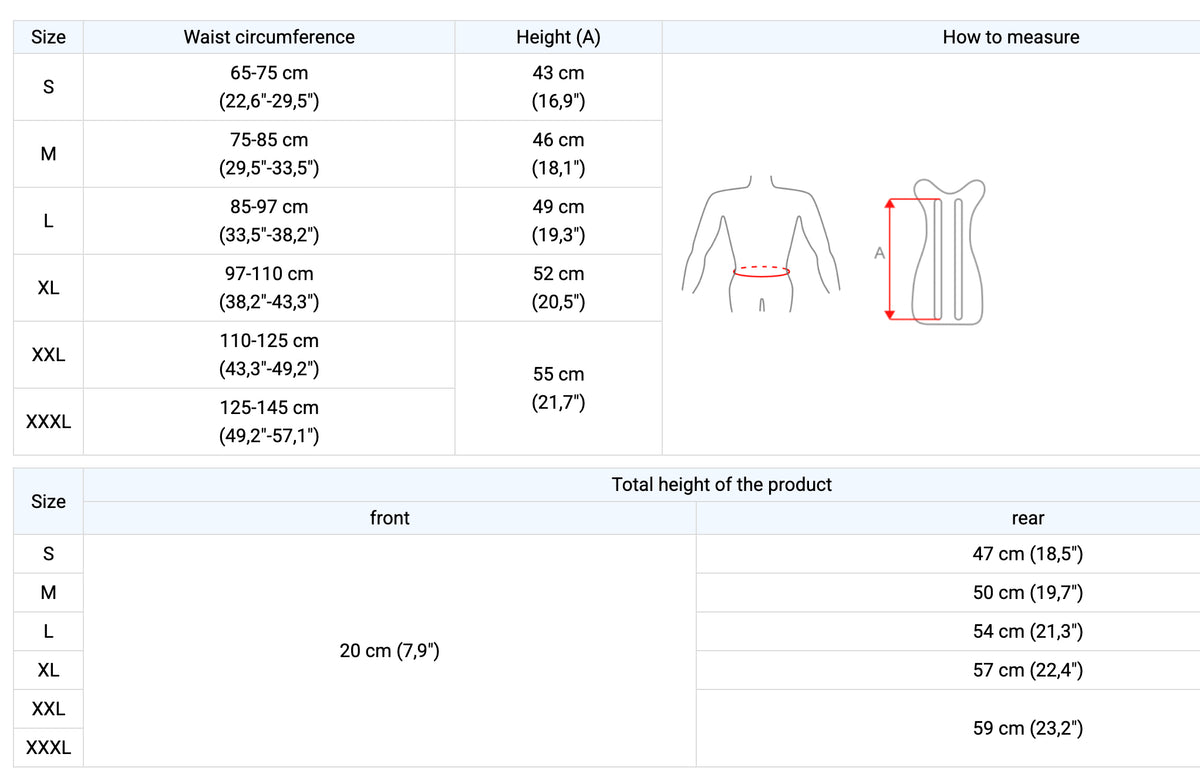The height and width of the screenshot is (774, 1200).
Task: Click the '47 cm (18,5")' rear height
Action: coord(1028,554)
